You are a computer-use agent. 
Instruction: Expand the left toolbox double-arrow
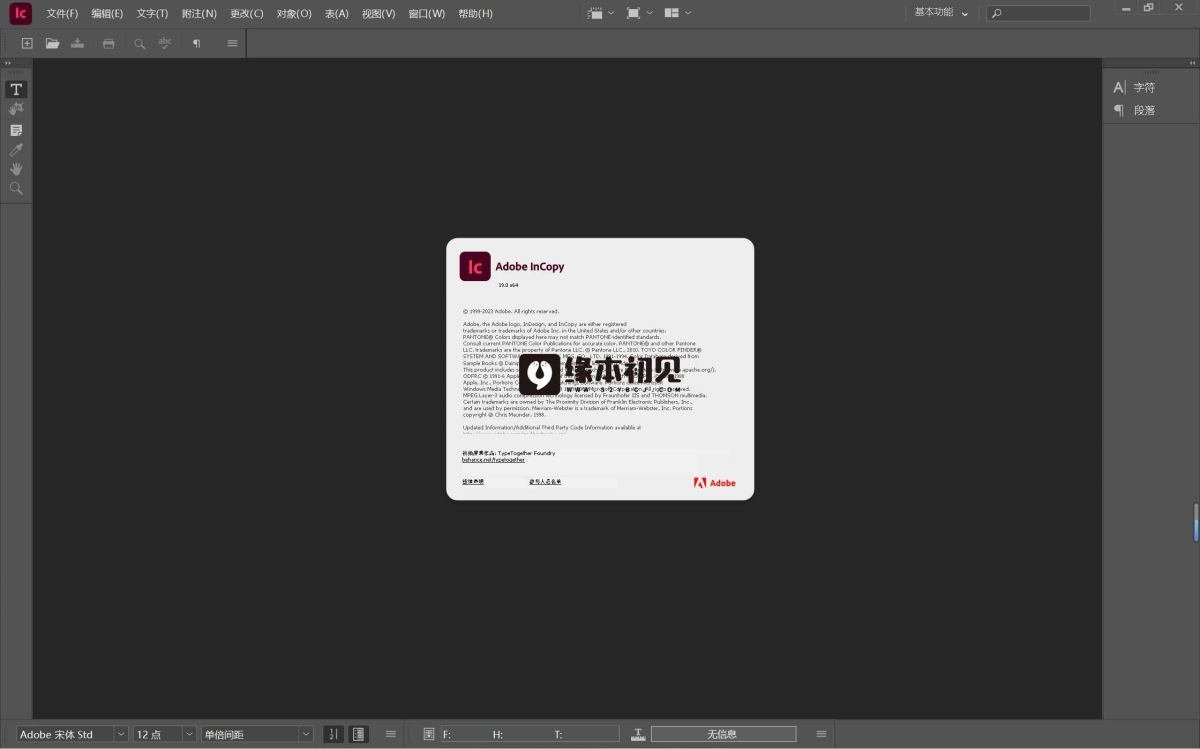8,62
